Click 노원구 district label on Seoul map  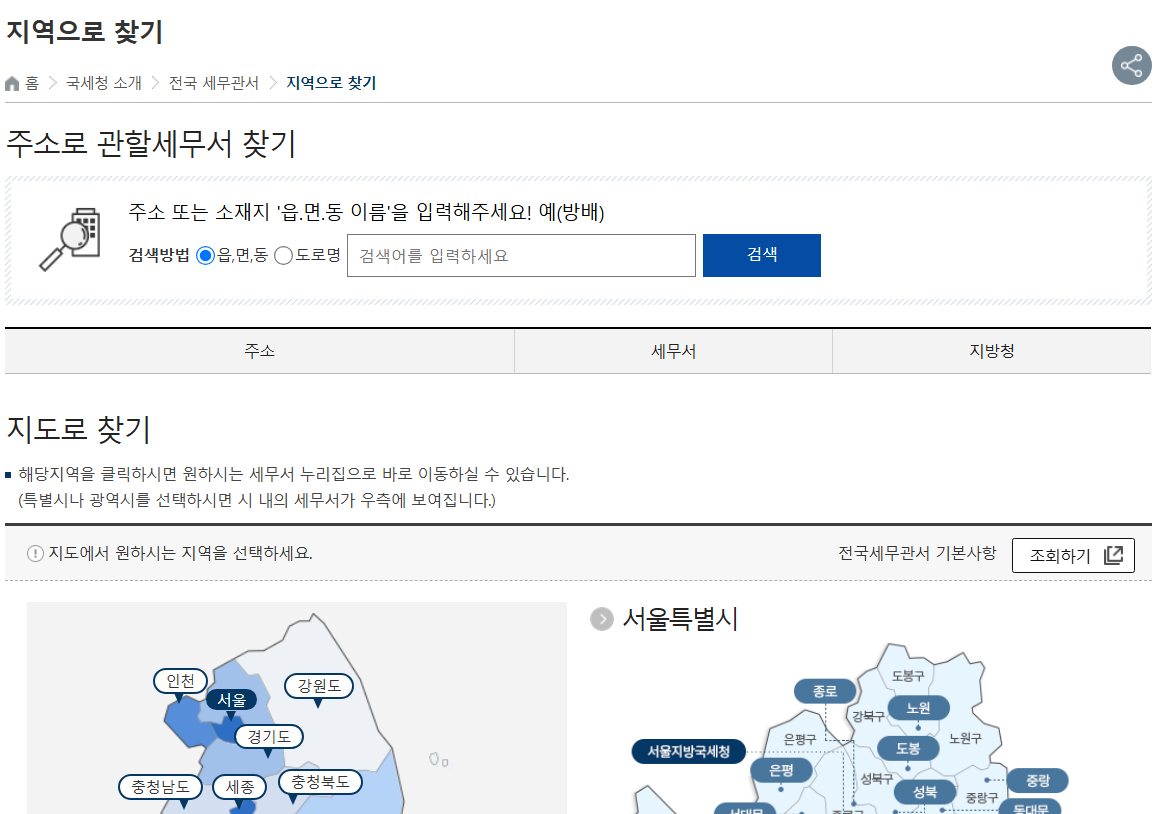965,738
